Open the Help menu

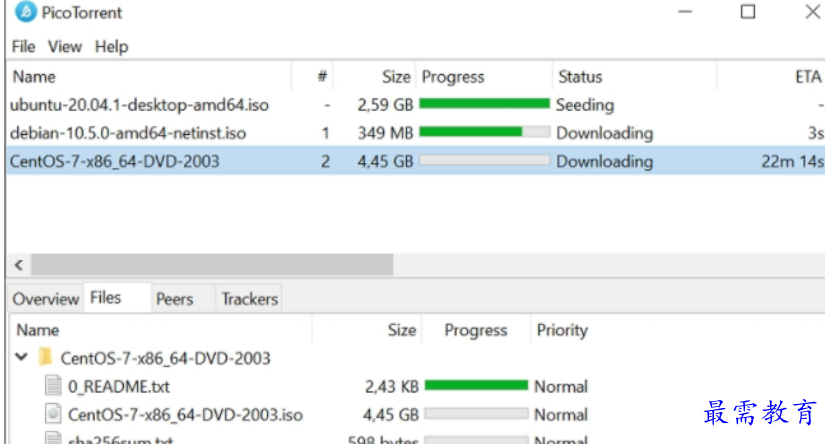coord(112,47)
